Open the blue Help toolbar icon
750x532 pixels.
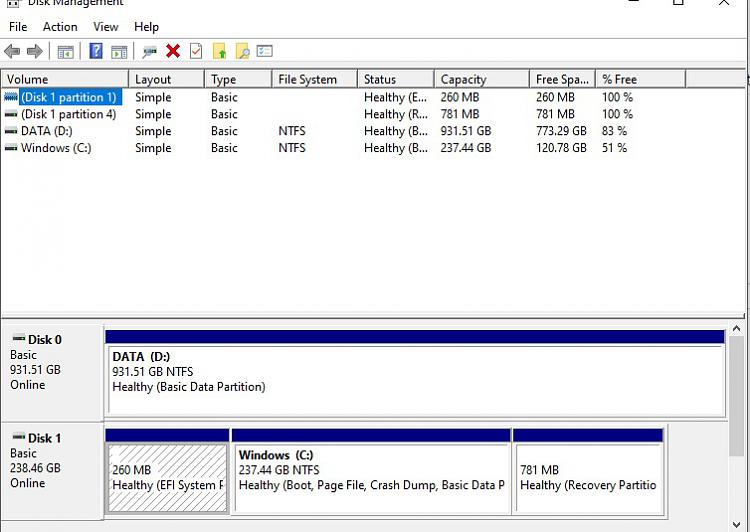96,51
